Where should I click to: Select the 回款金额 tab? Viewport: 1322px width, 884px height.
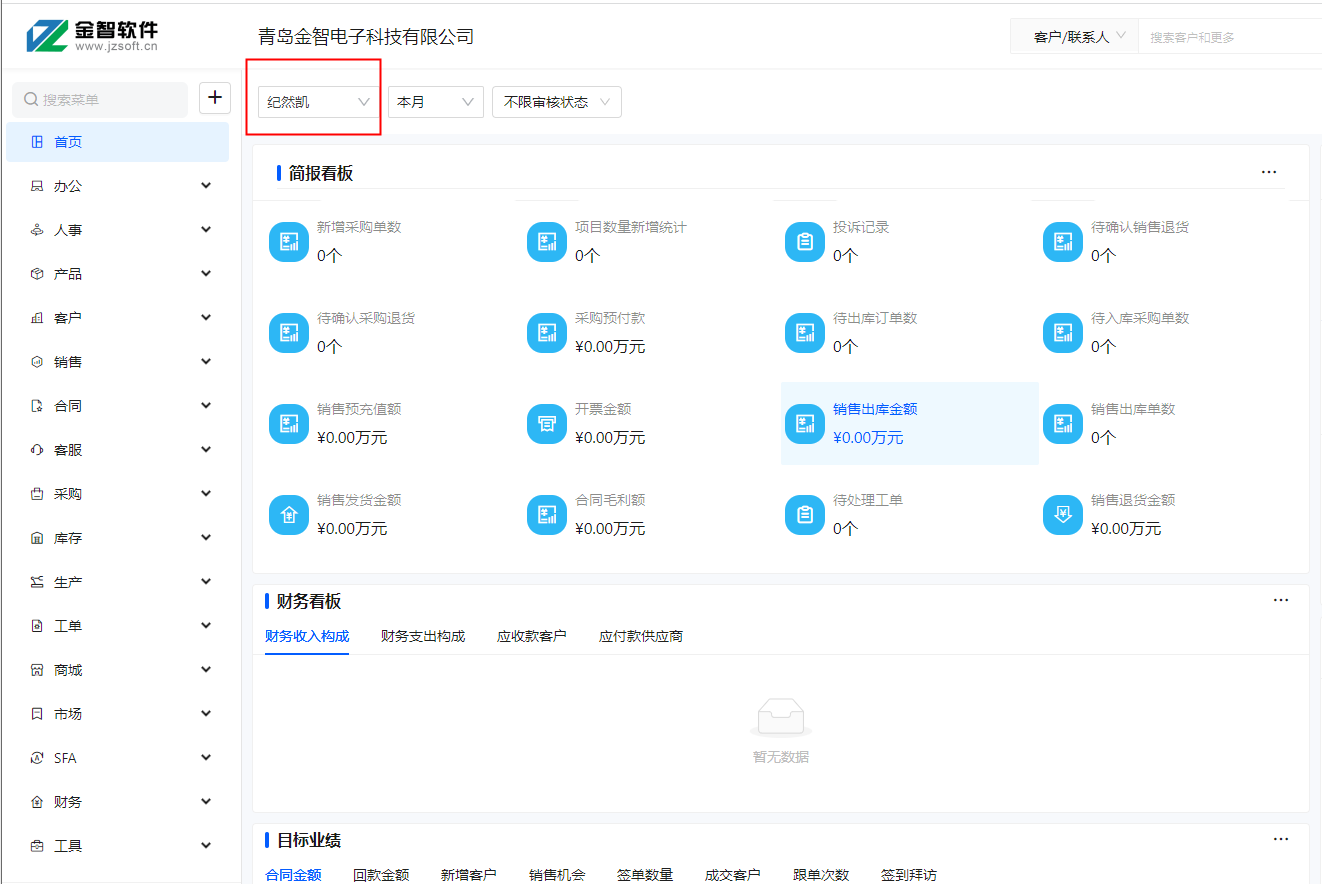click(x=381, y=875)
